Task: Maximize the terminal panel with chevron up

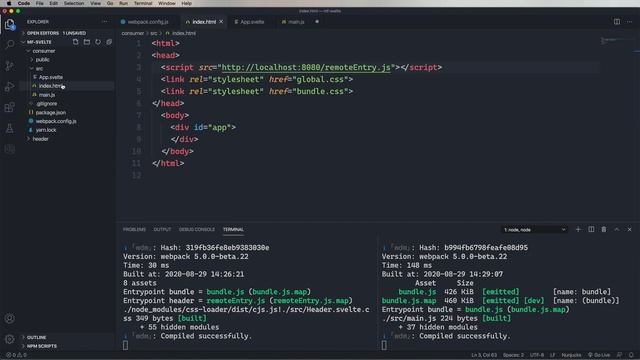Action: (x=617, y=229)
